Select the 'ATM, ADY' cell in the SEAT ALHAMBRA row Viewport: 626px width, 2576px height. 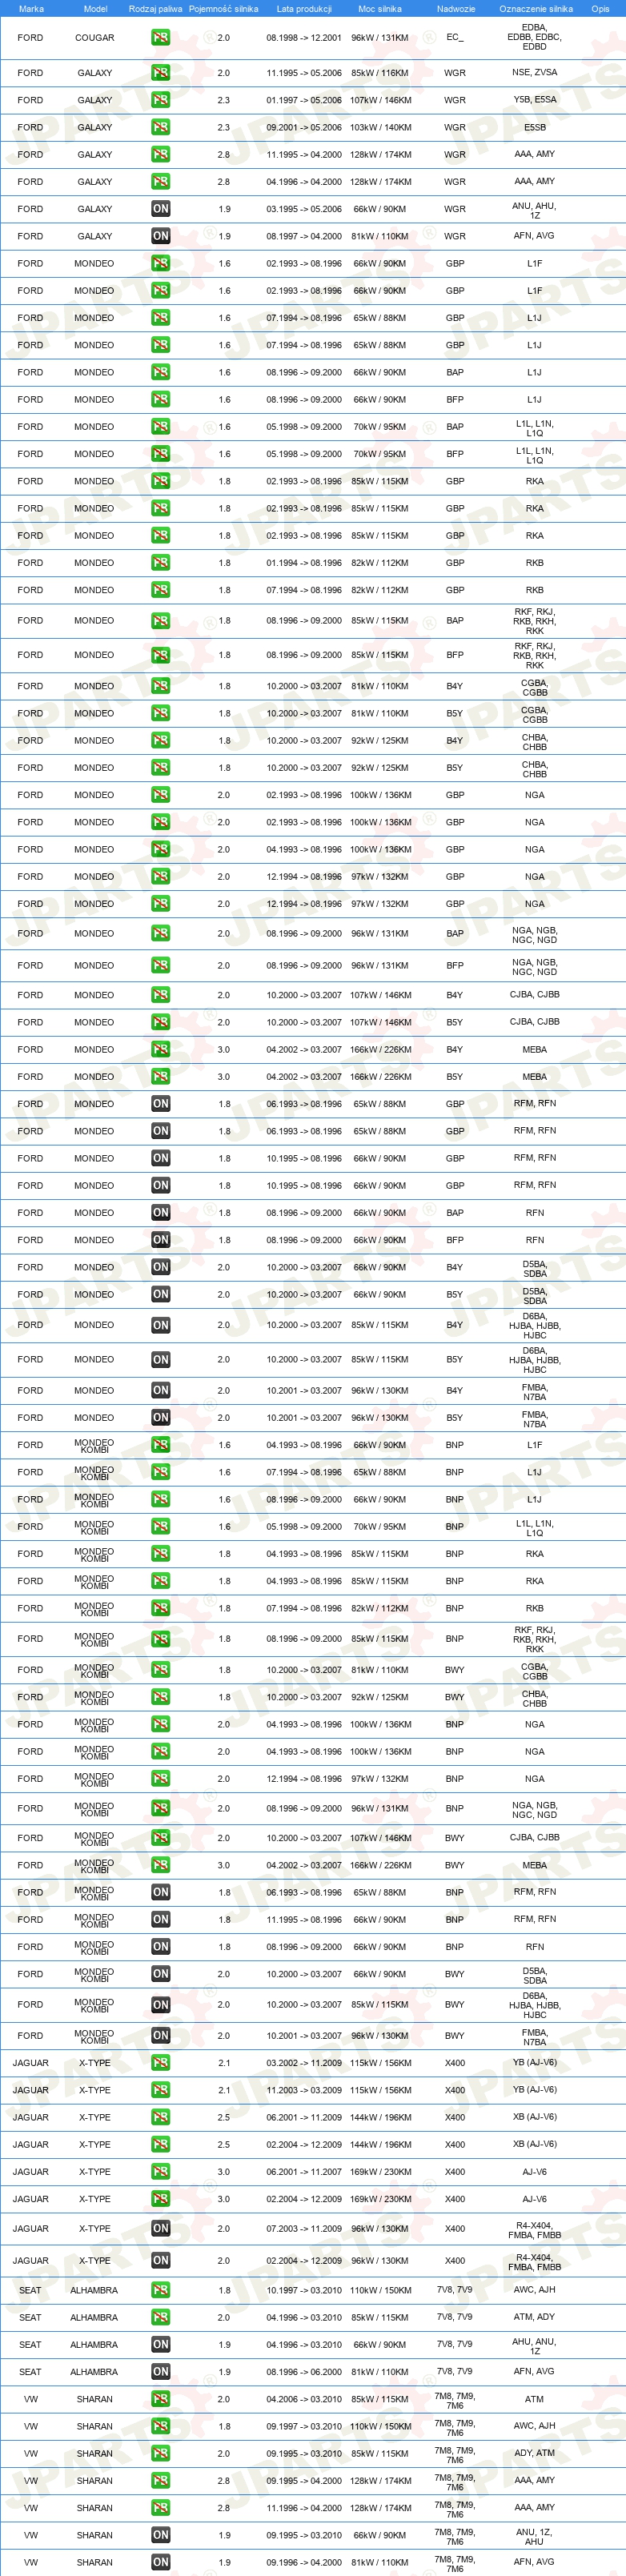[535, 2316]
